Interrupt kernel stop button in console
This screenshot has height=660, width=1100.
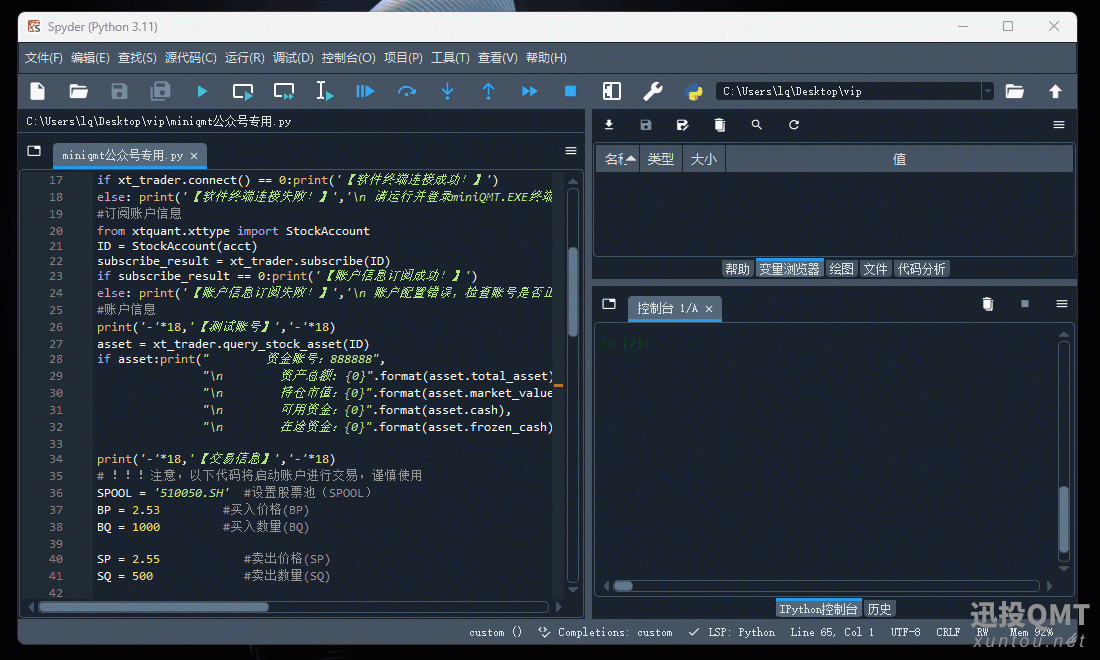pos(1025,304)
